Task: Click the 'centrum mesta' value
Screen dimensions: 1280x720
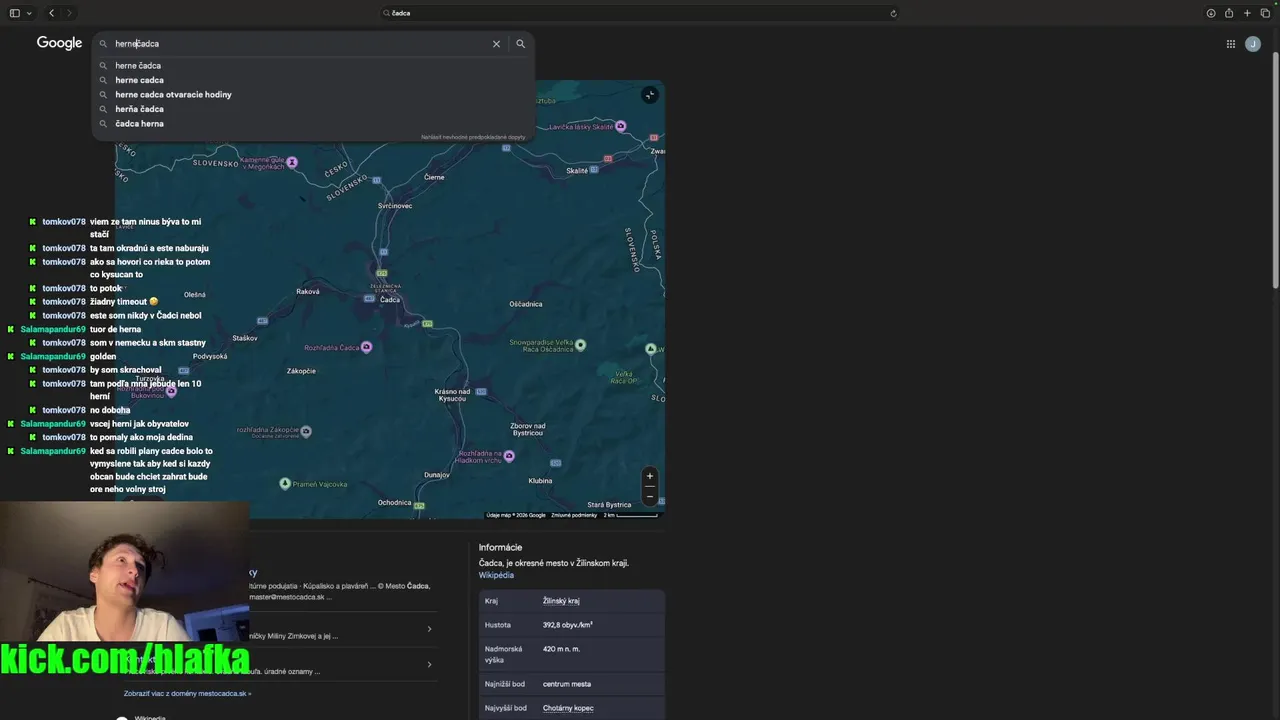Action: point(567,684)
